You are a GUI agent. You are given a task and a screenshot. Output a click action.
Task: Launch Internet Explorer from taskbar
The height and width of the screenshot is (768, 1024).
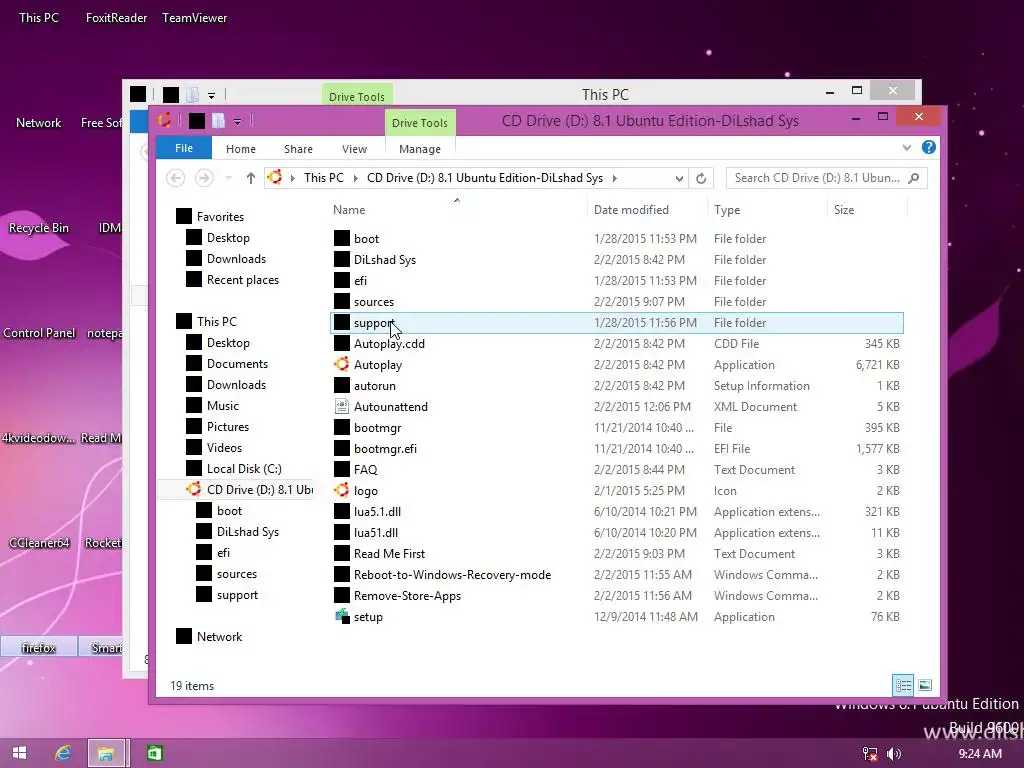coord(63,753)
